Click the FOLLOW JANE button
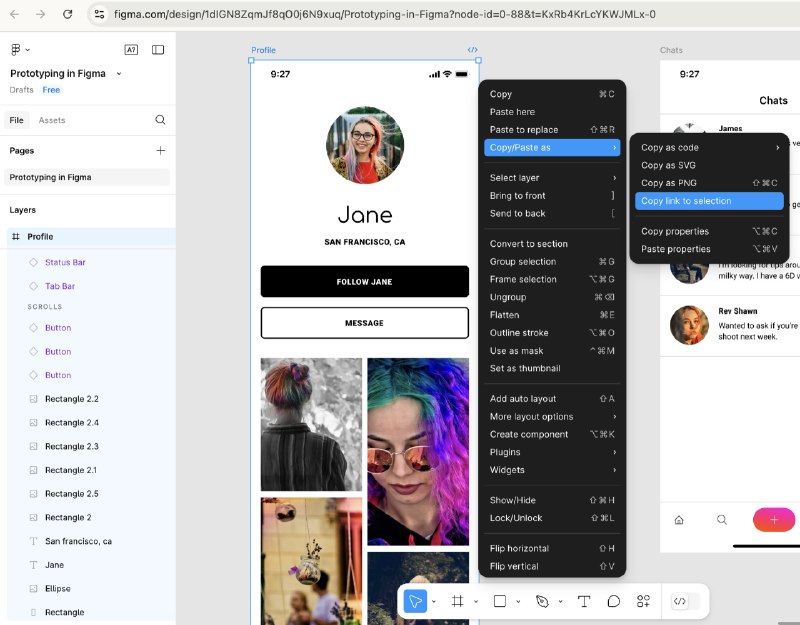Viewport: 800px width, 625px height. (364, 281)
